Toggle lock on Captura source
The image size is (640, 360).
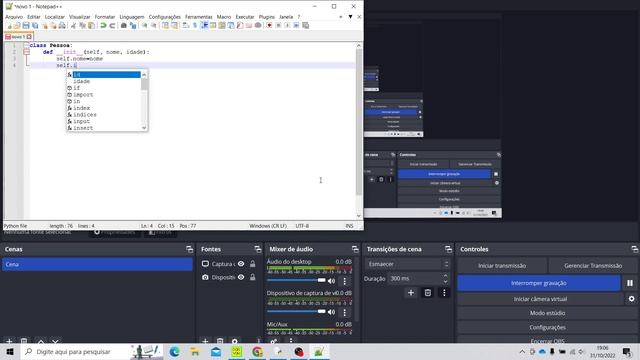[253, 264]
